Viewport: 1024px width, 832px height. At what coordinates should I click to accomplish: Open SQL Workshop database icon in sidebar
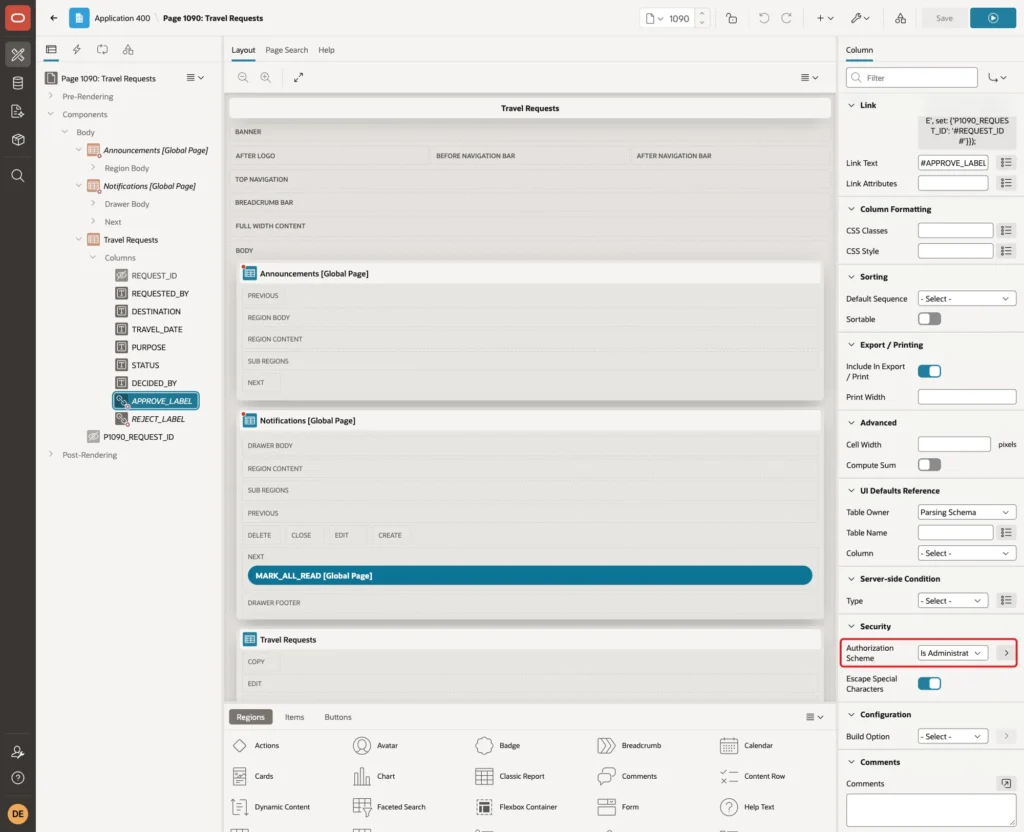(x=18, y=83)
